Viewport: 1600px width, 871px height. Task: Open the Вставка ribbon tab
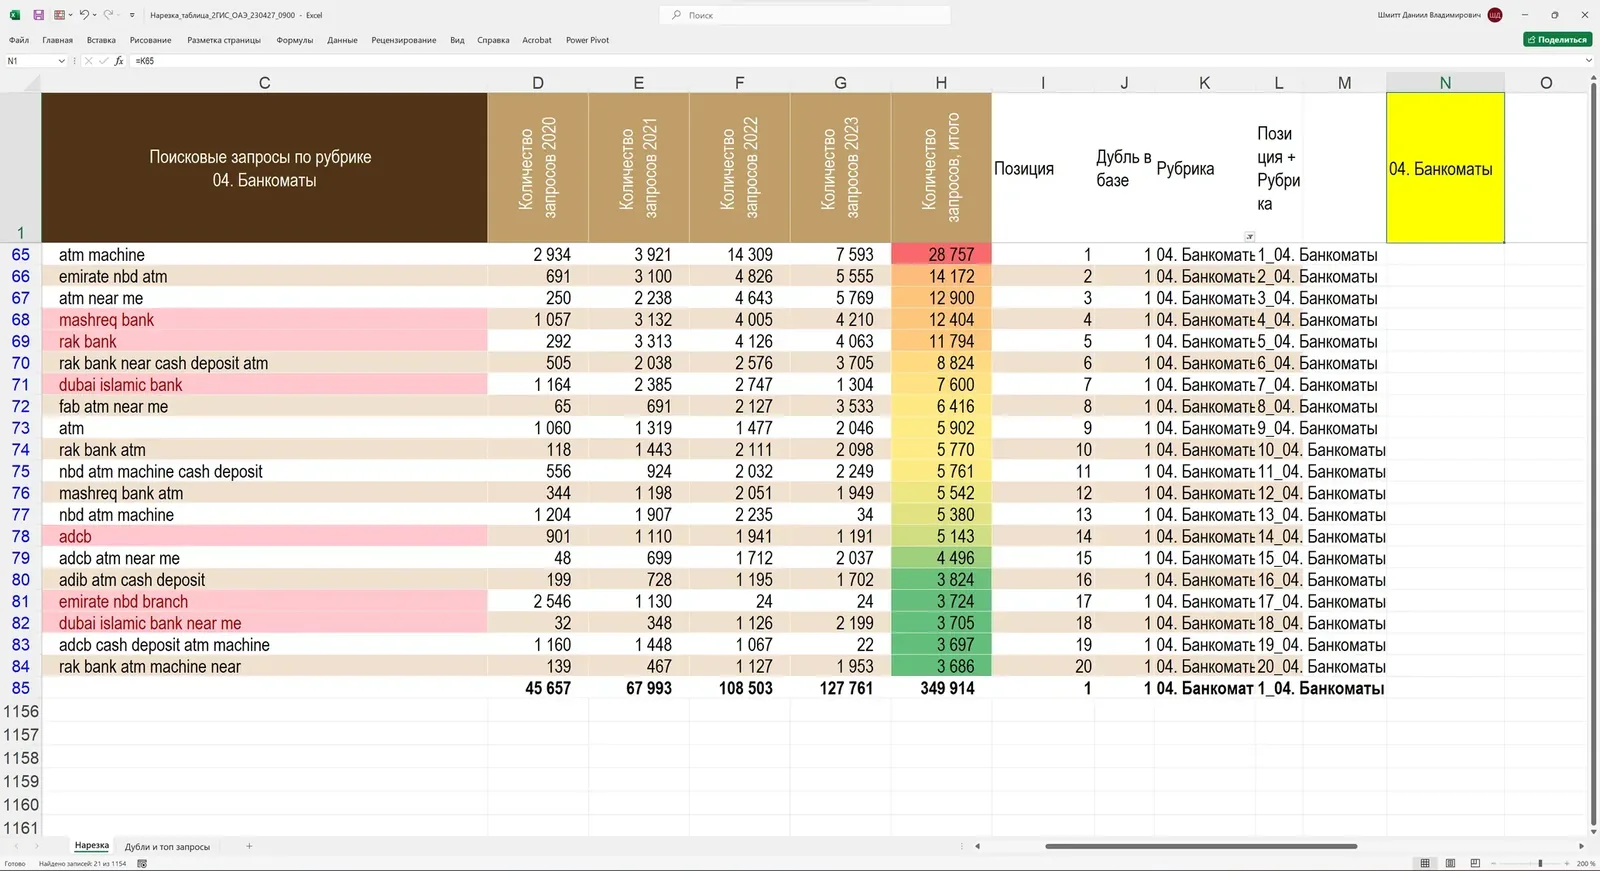pyautogui.click(x=101, y=40)
